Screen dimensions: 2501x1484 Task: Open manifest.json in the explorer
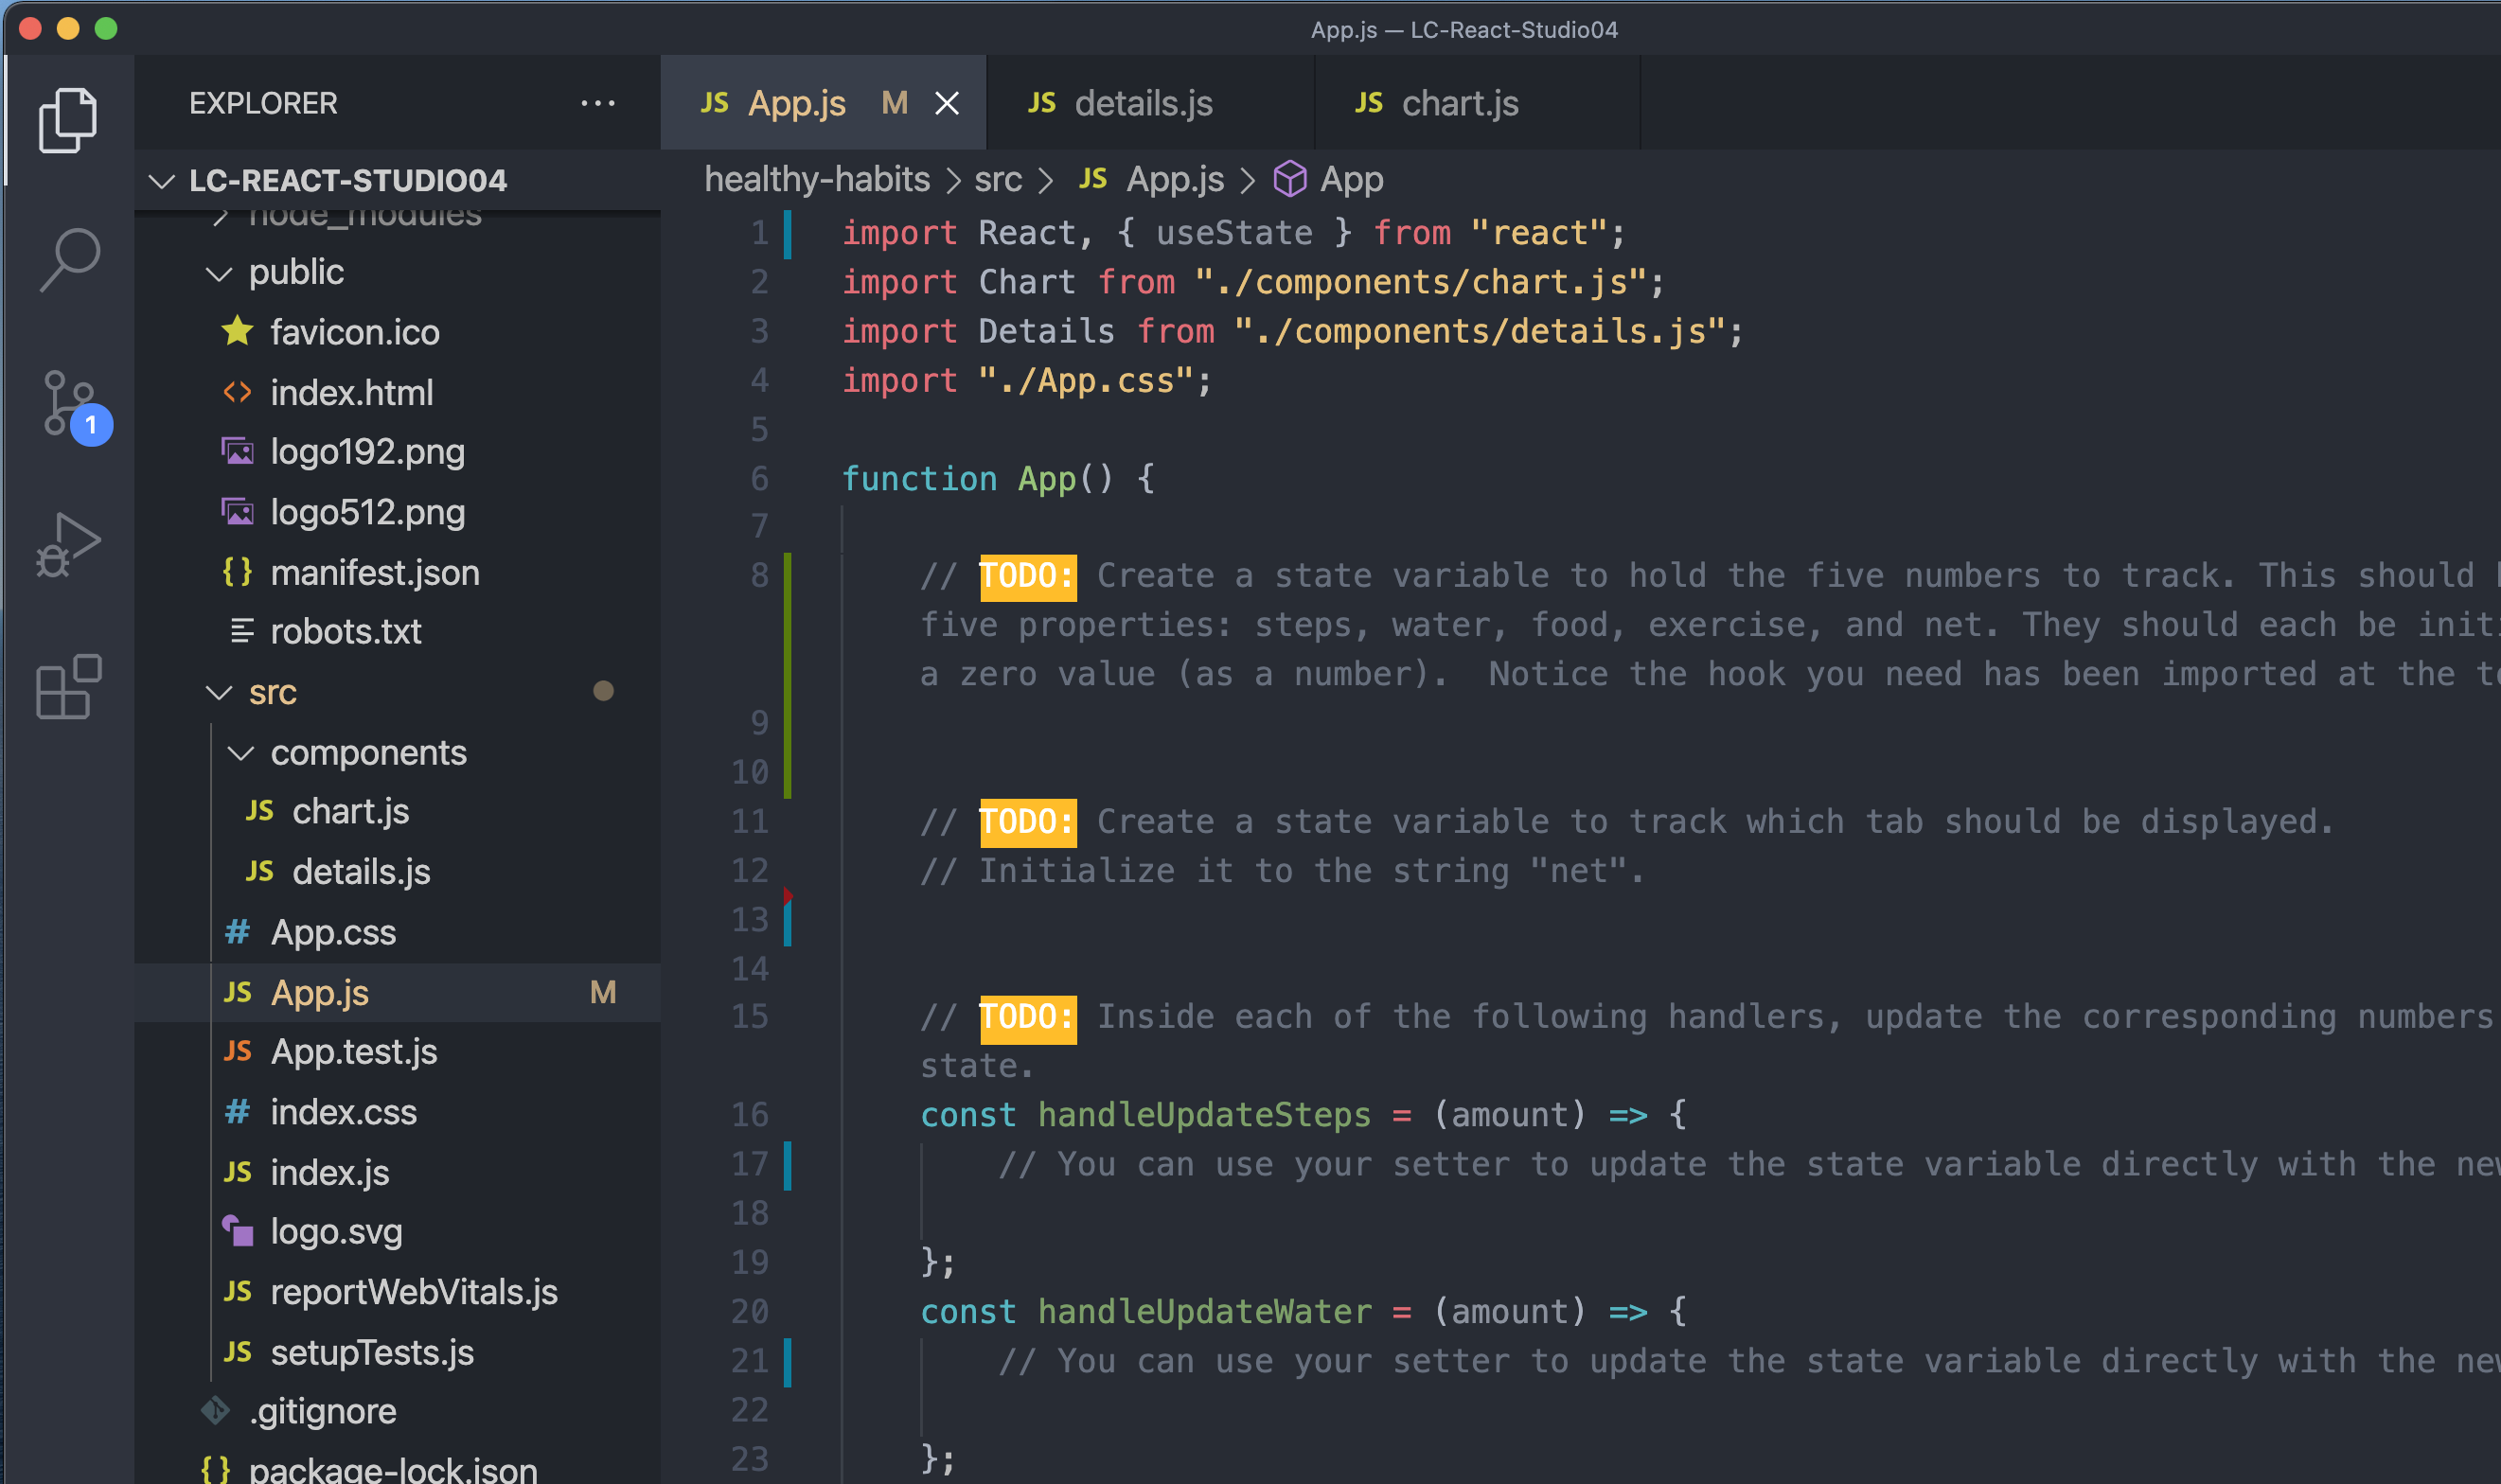tap(374, 573)
